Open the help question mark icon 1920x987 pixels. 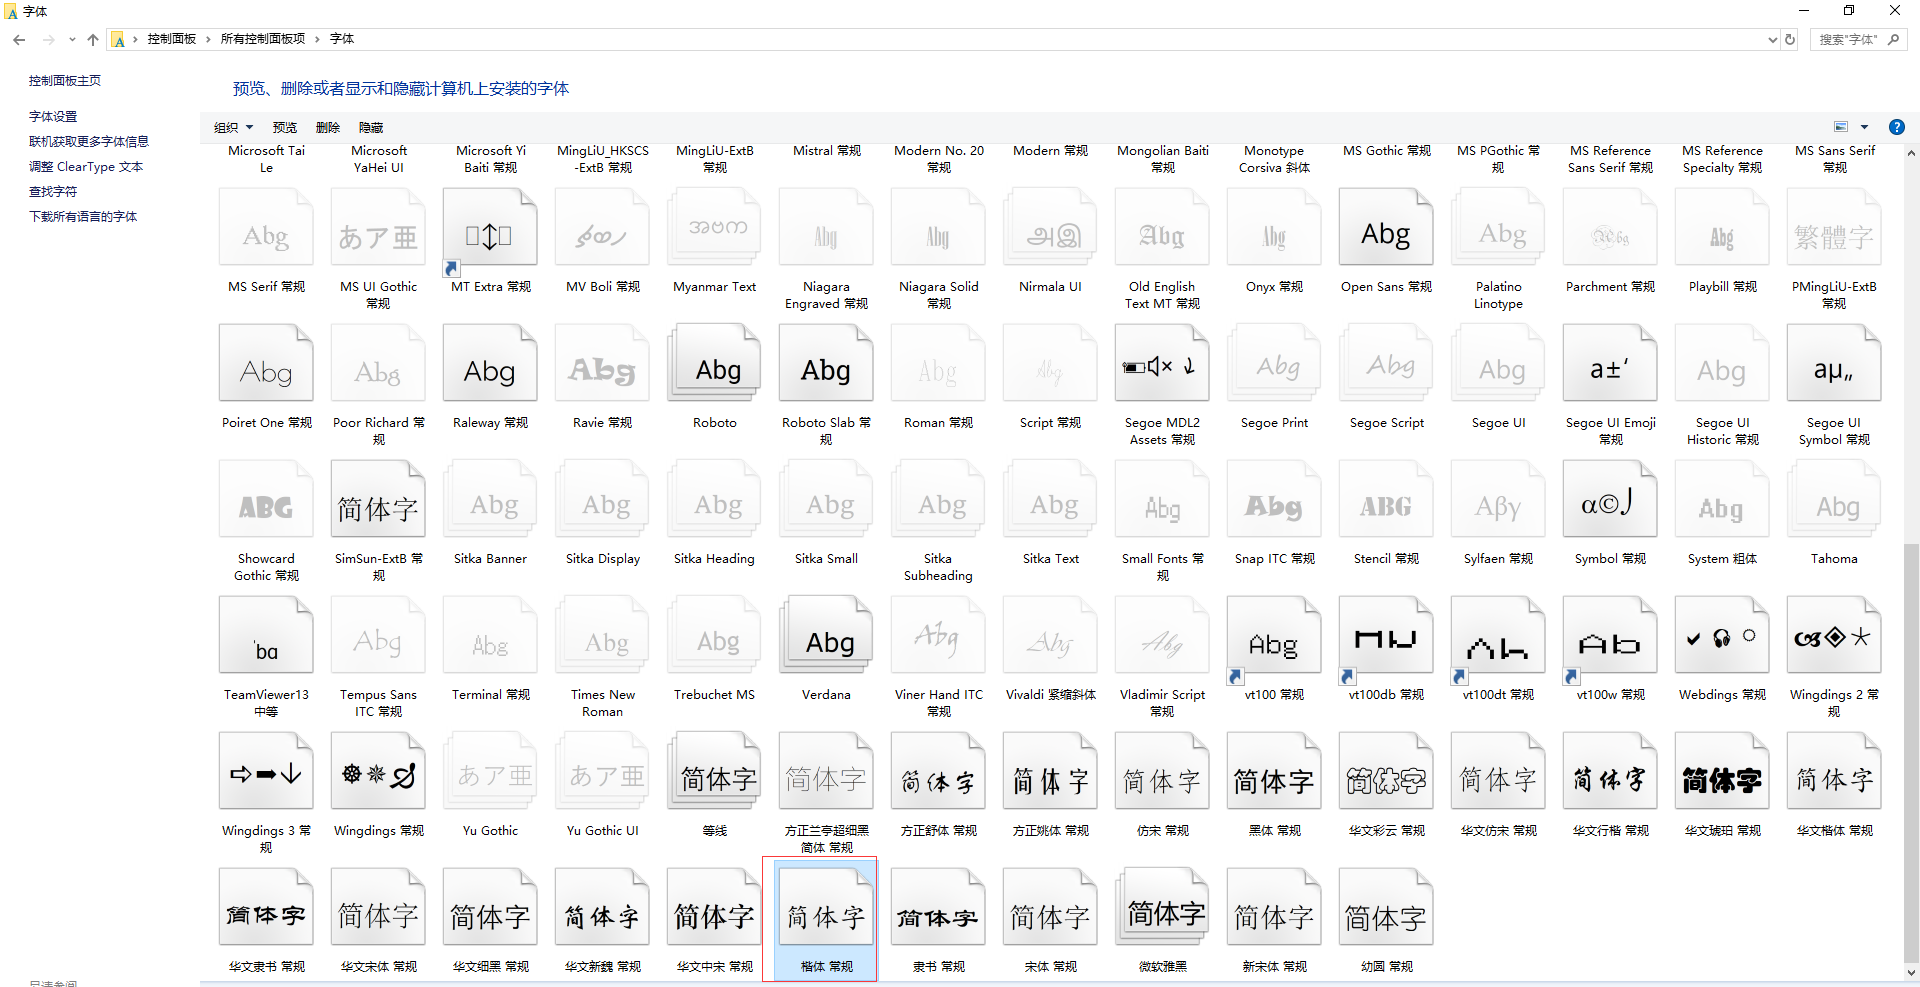[1896, 127]
